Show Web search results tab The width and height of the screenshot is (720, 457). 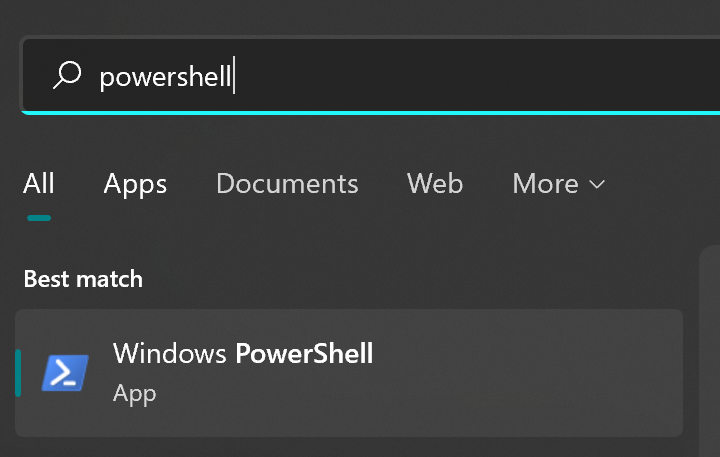click(435, 184)
